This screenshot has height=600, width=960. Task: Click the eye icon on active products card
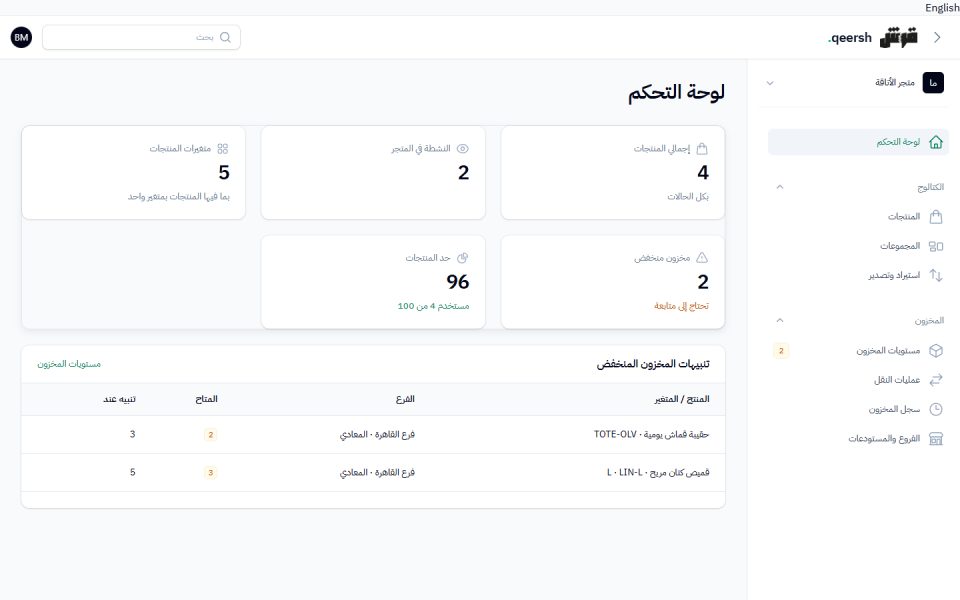click(x=463, y=149)
